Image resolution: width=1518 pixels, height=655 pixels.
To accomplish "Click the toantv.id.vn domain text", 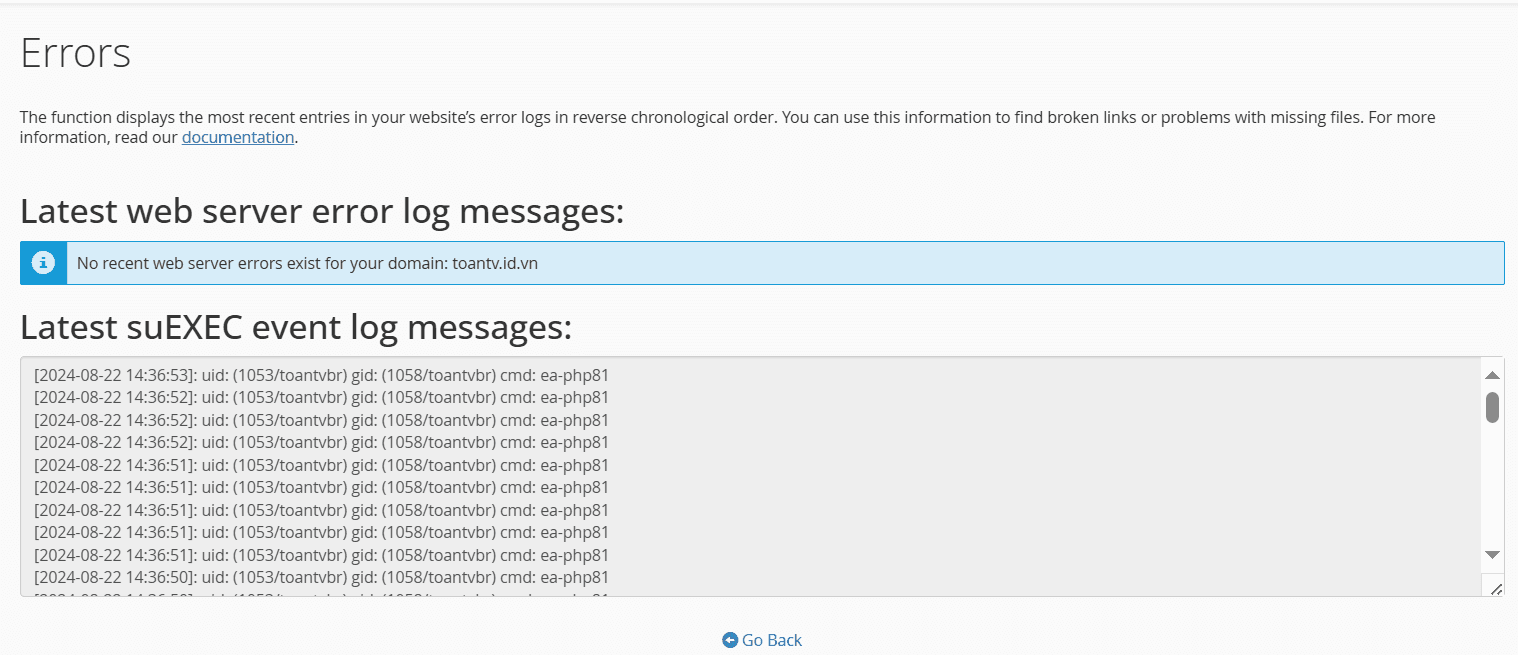I will [495, 264].
